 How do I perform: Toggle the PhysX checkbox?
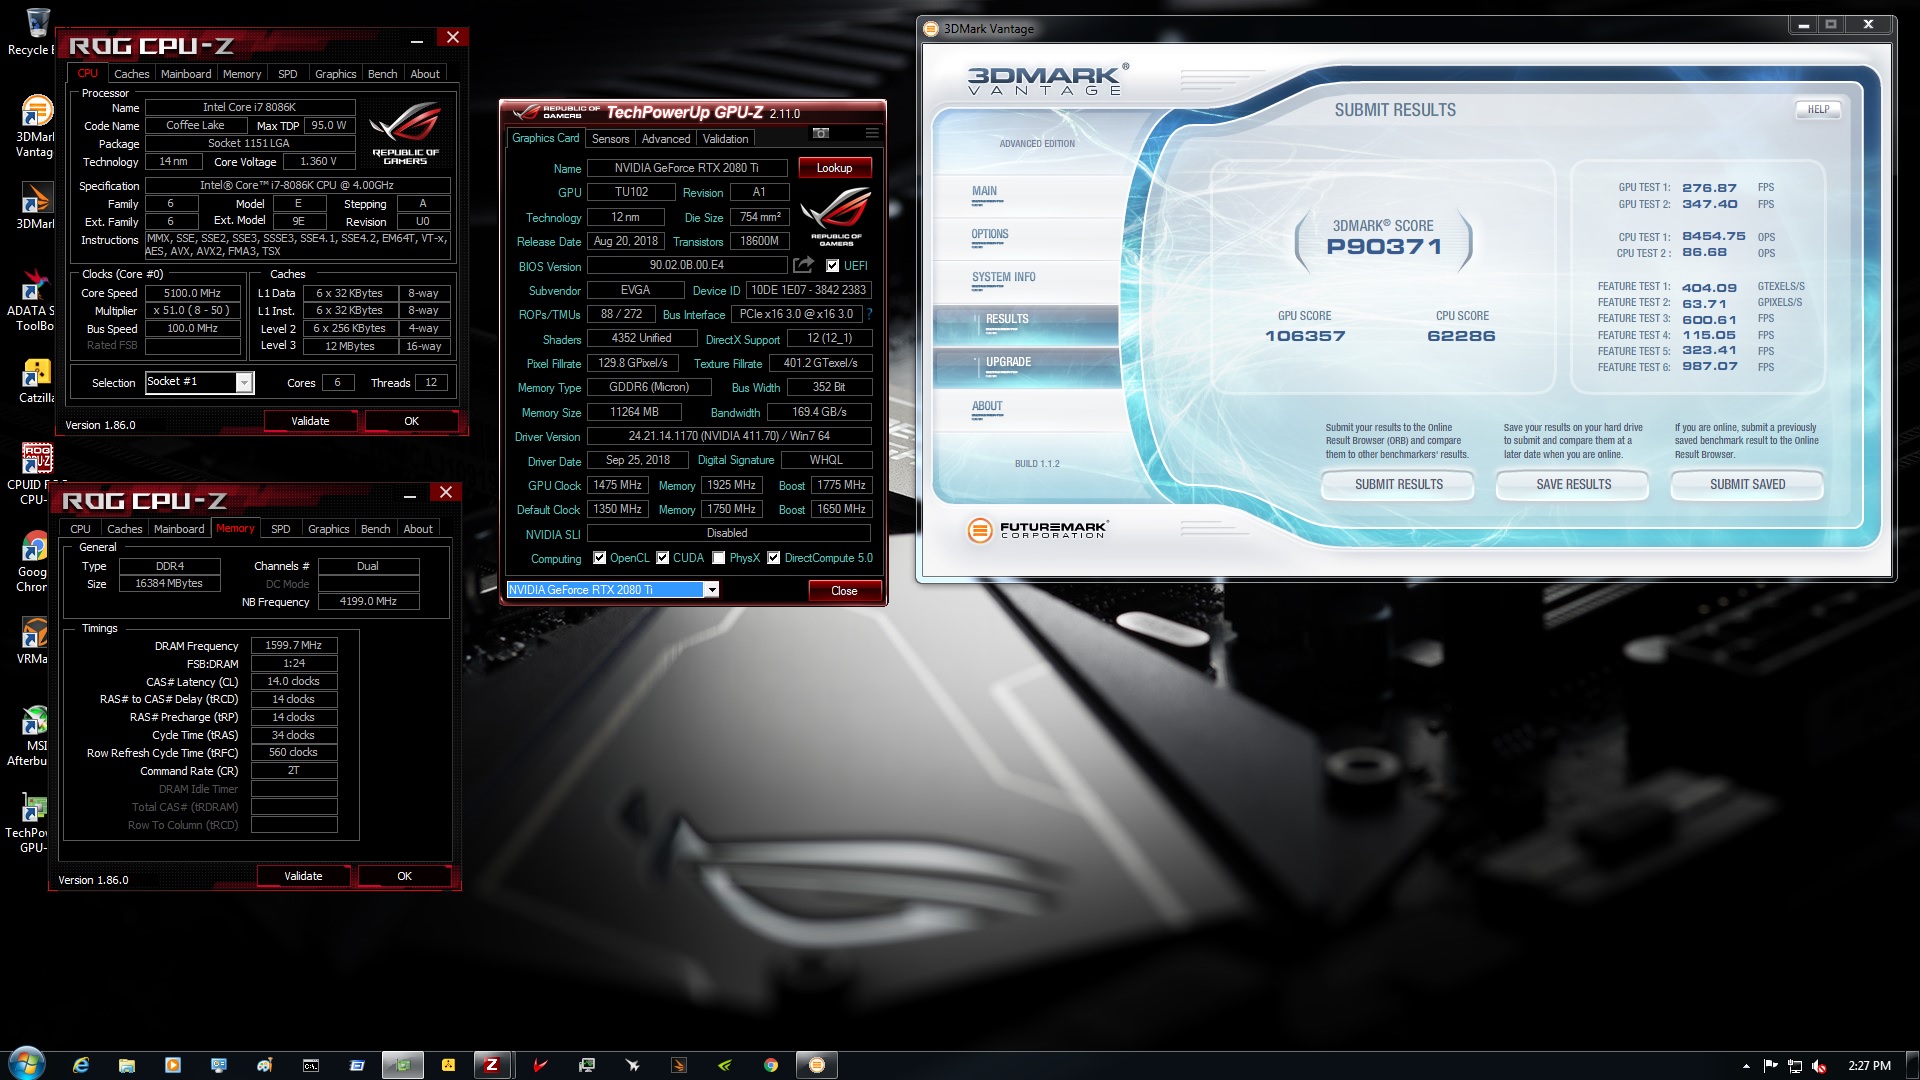(718, 558)
